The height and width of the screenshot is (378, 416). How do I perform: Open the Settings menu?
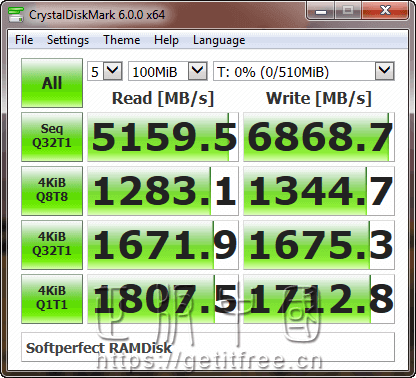click(68, 40)
